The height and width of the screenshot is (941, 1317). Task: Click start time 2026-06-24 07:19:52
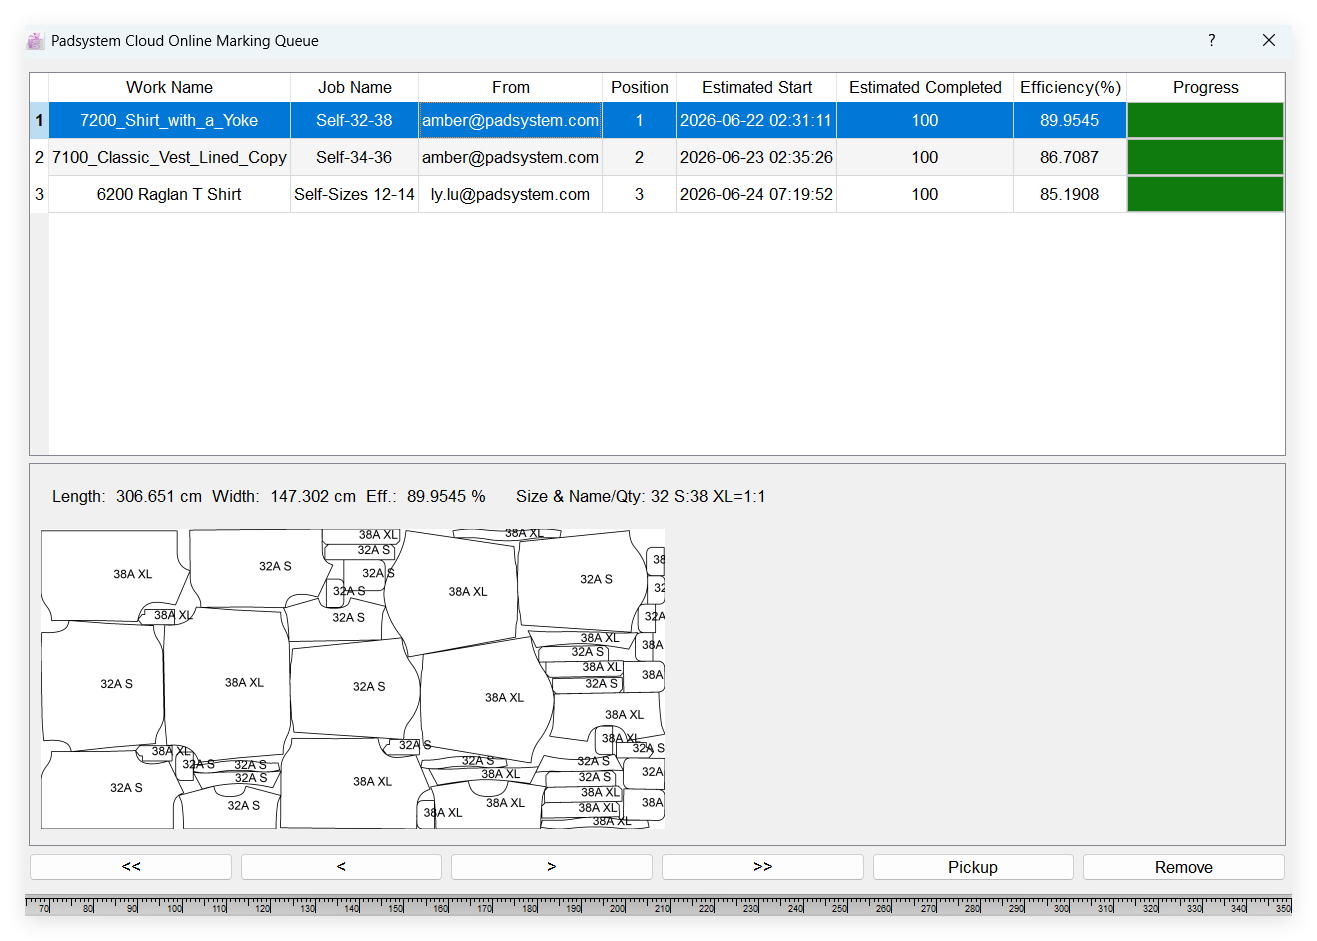click(756, 194)
